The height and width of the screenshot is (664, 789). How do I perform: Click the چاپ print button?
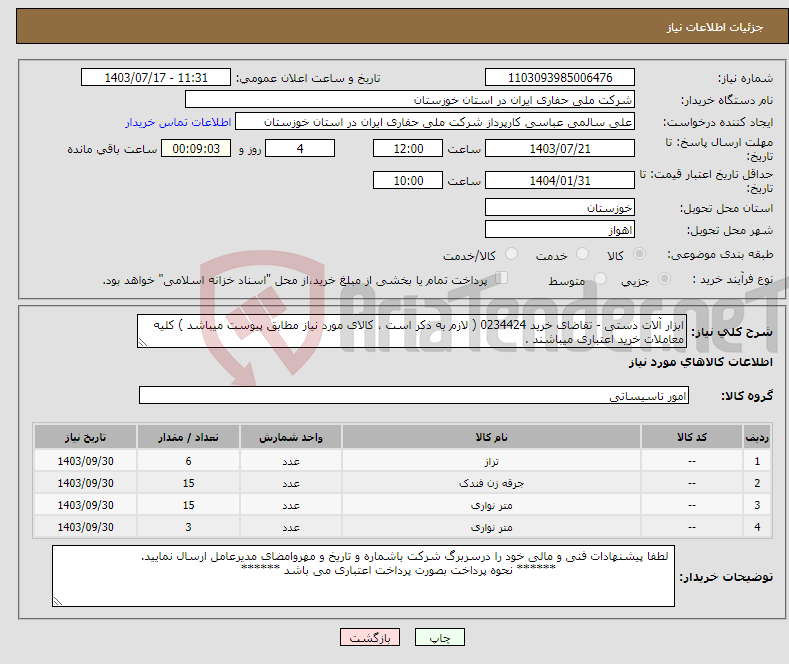tap(440, 637)
